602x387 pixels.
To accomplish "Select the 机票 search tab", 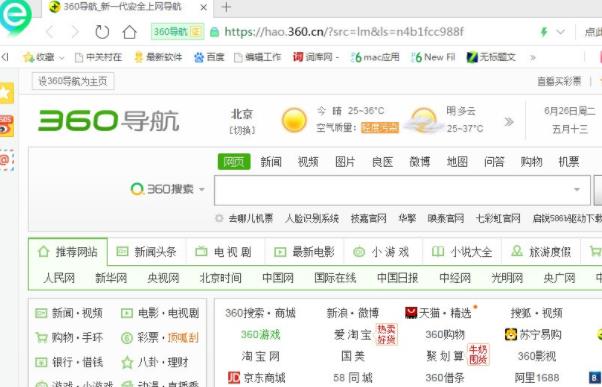I will pyautogui.click(x=569, y=162).
